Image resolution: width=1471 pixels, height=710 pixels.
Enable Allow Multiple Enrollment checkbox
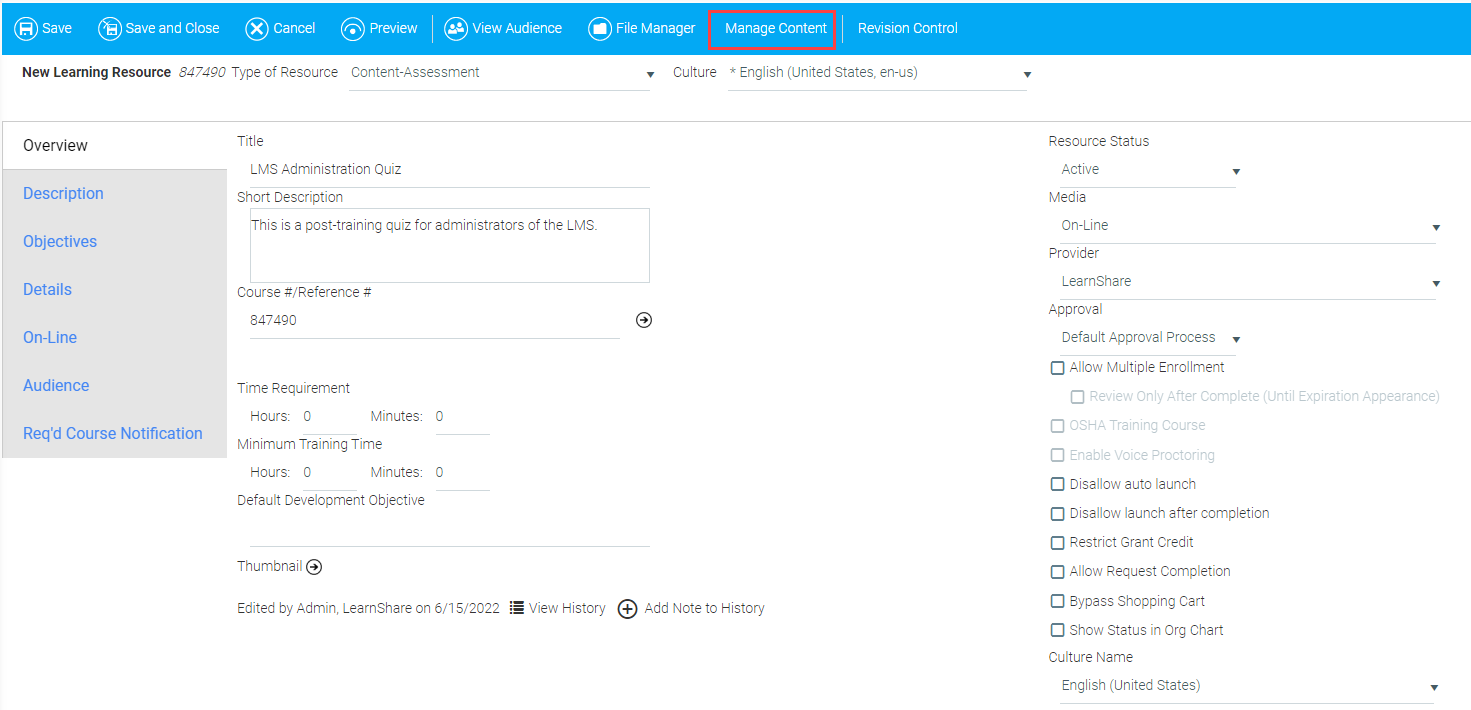coord(1057,368)
